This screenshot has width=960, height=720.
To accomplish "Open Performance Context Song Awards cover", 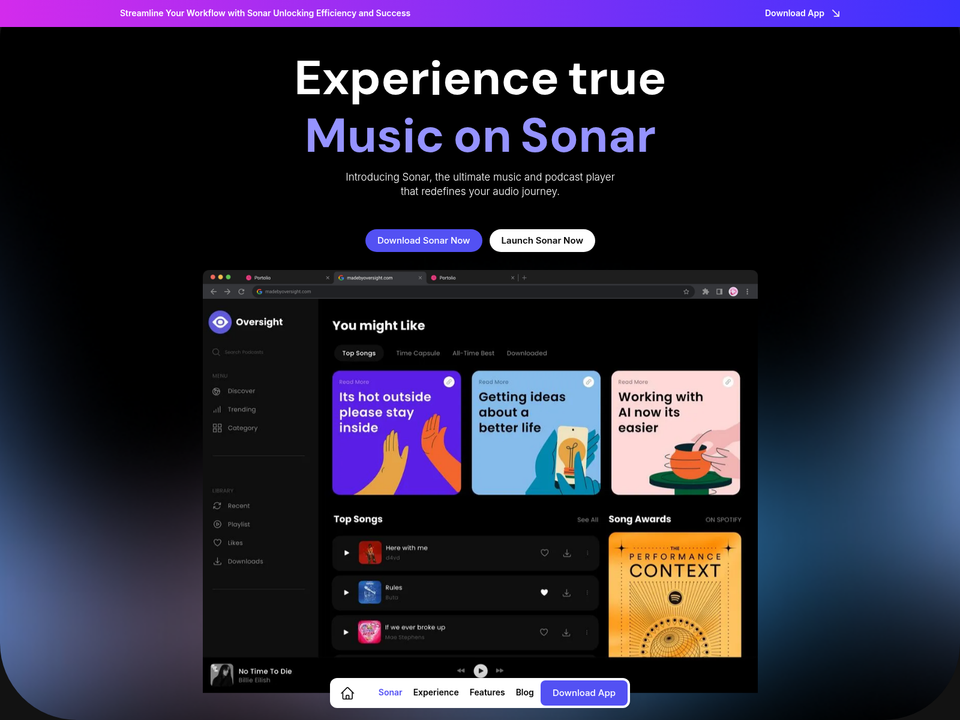I will coord(675,594).
